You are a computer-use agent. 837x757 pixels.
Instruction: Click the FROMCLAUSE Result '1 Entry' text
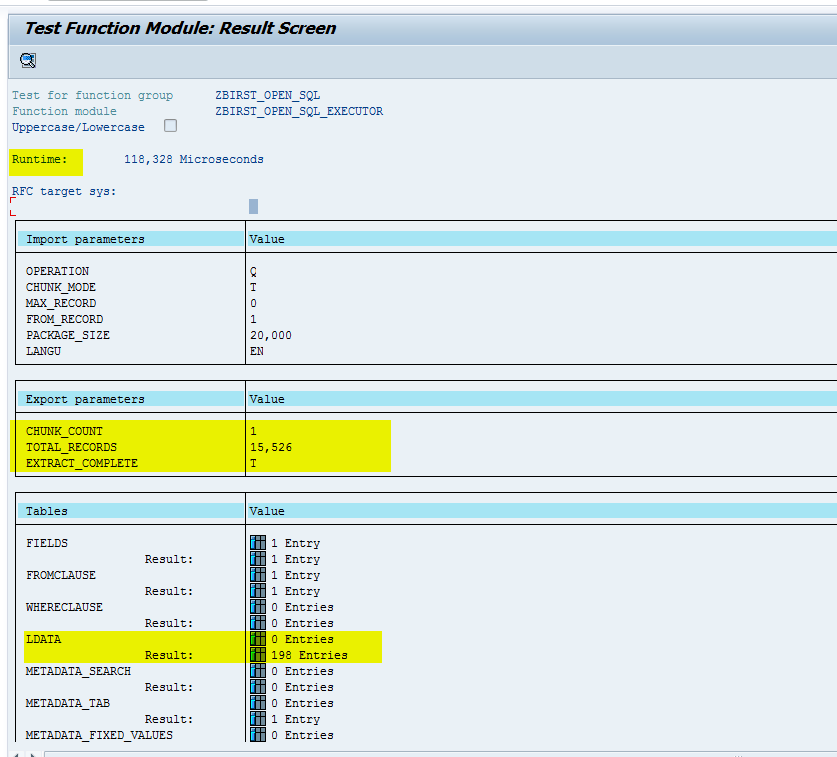point(295,591)
